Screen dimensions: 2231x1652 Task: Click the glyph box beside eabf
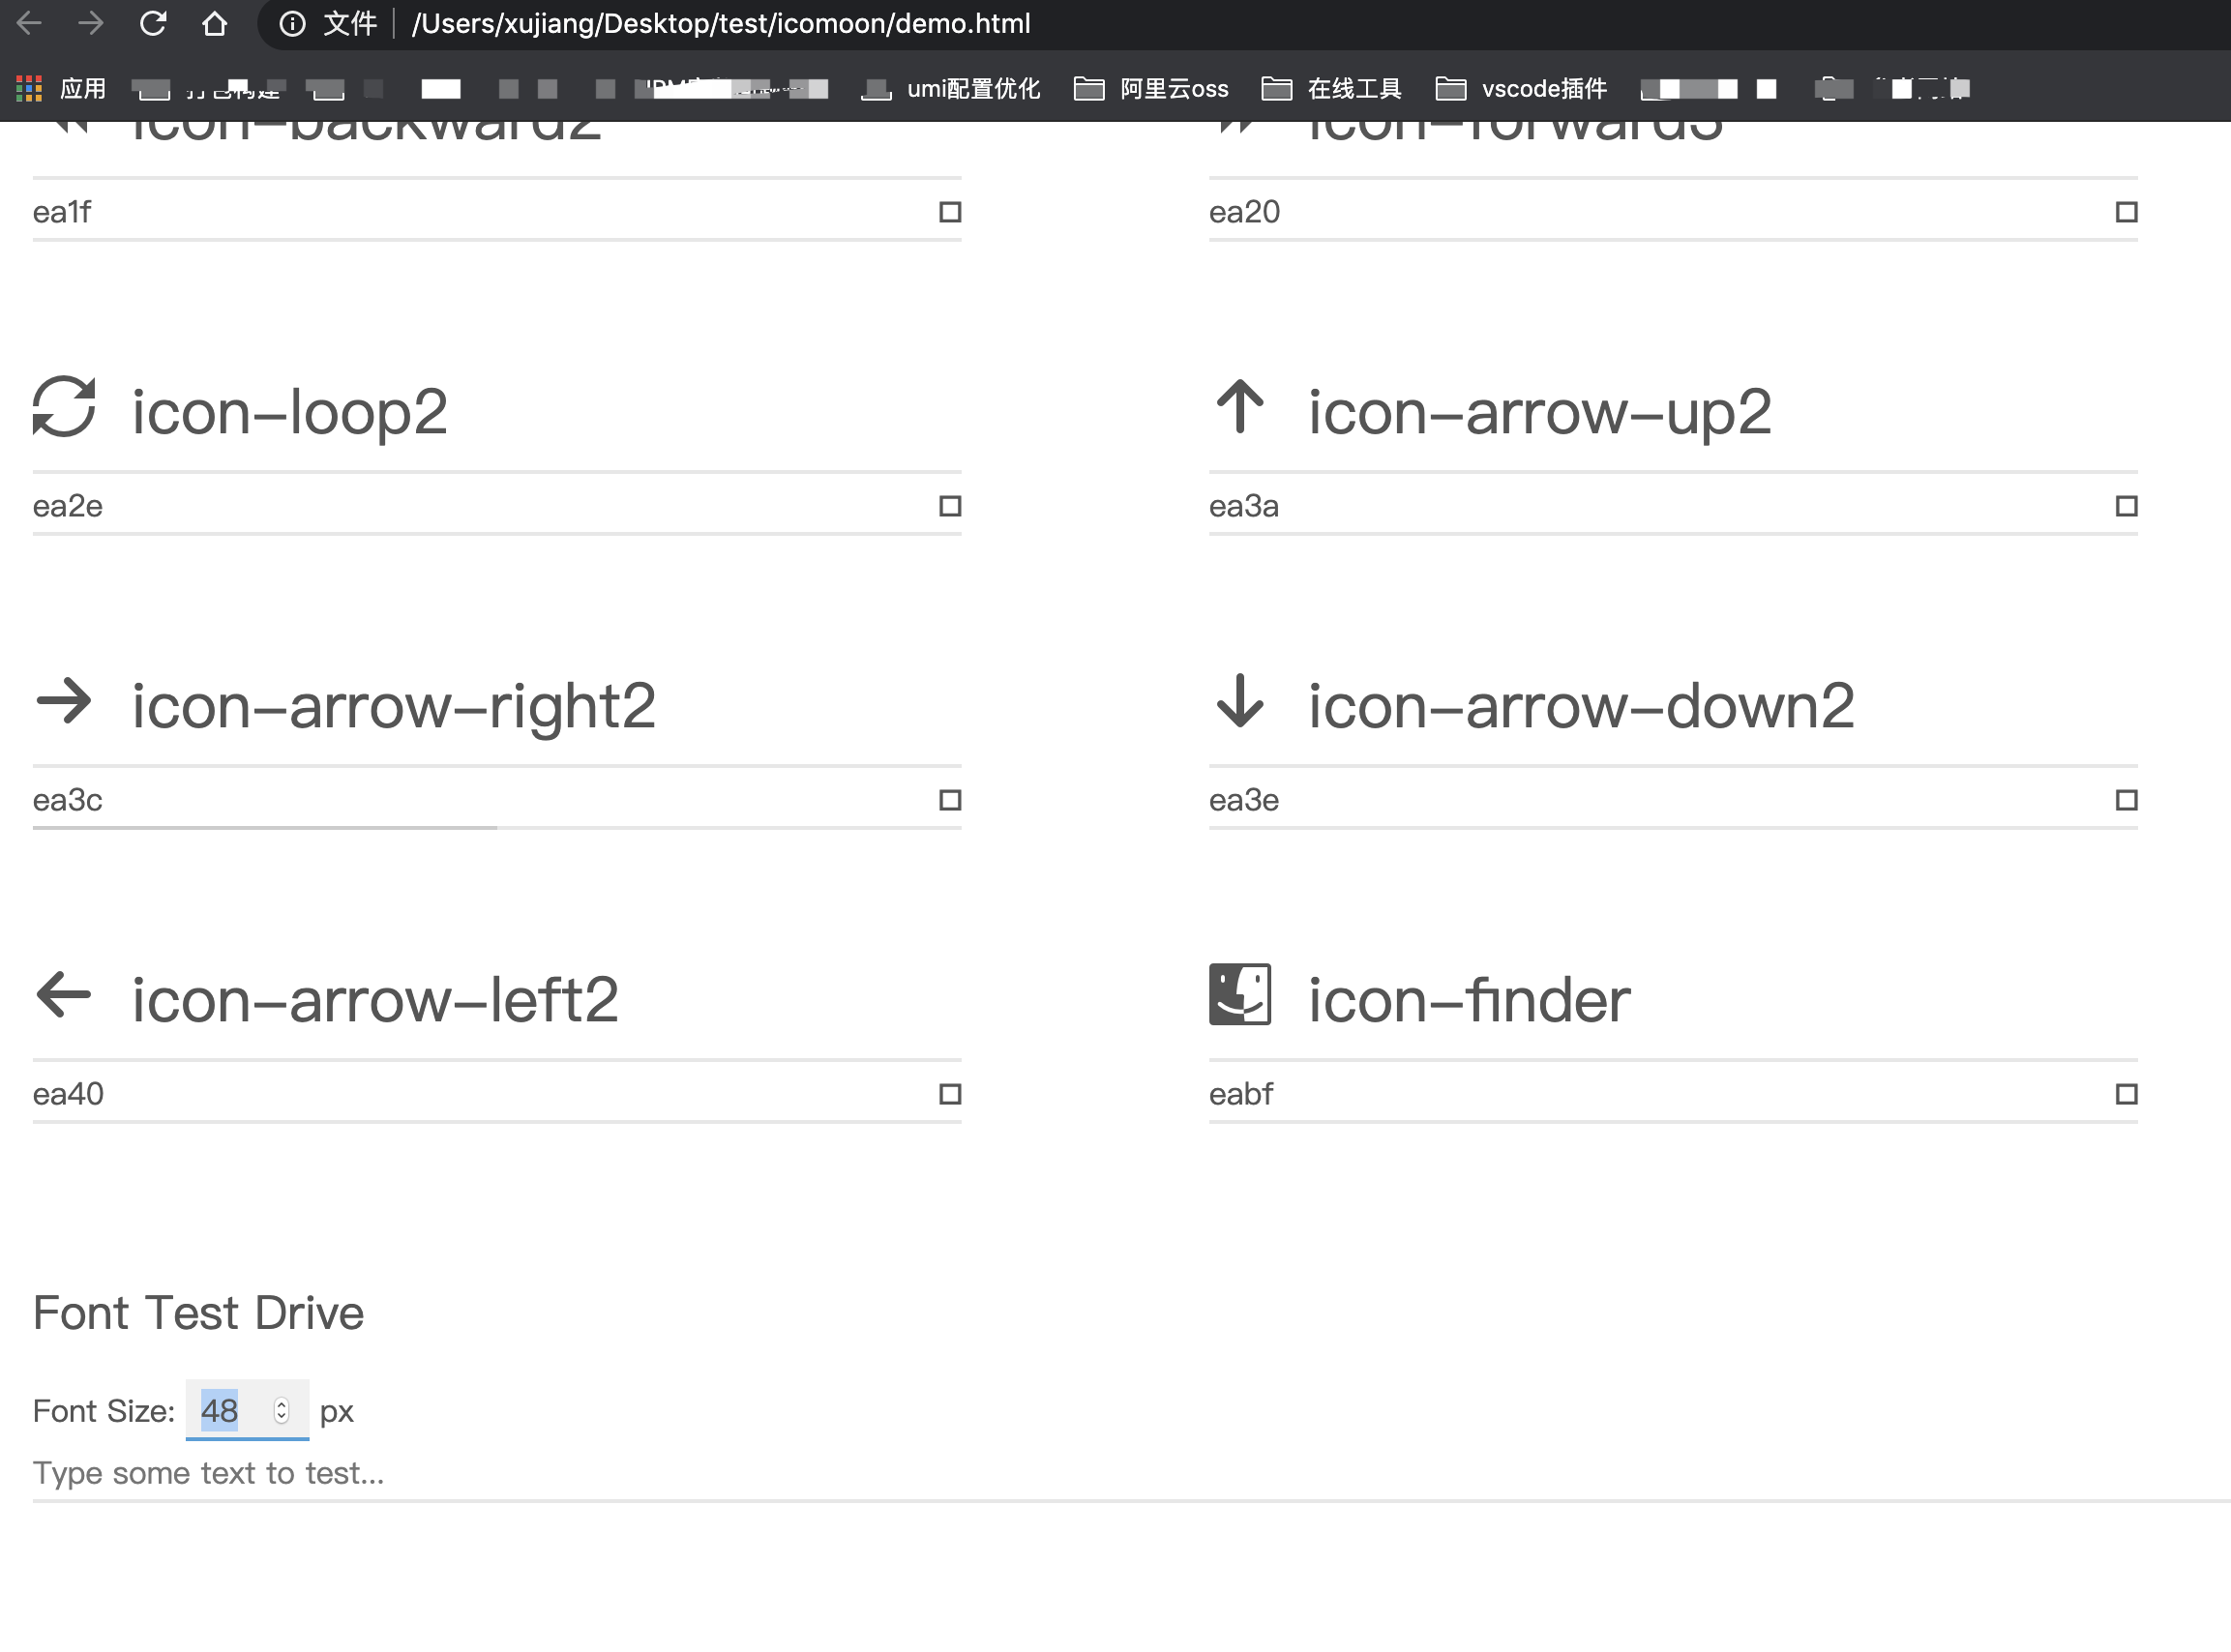click(x=2126, y=1094)
